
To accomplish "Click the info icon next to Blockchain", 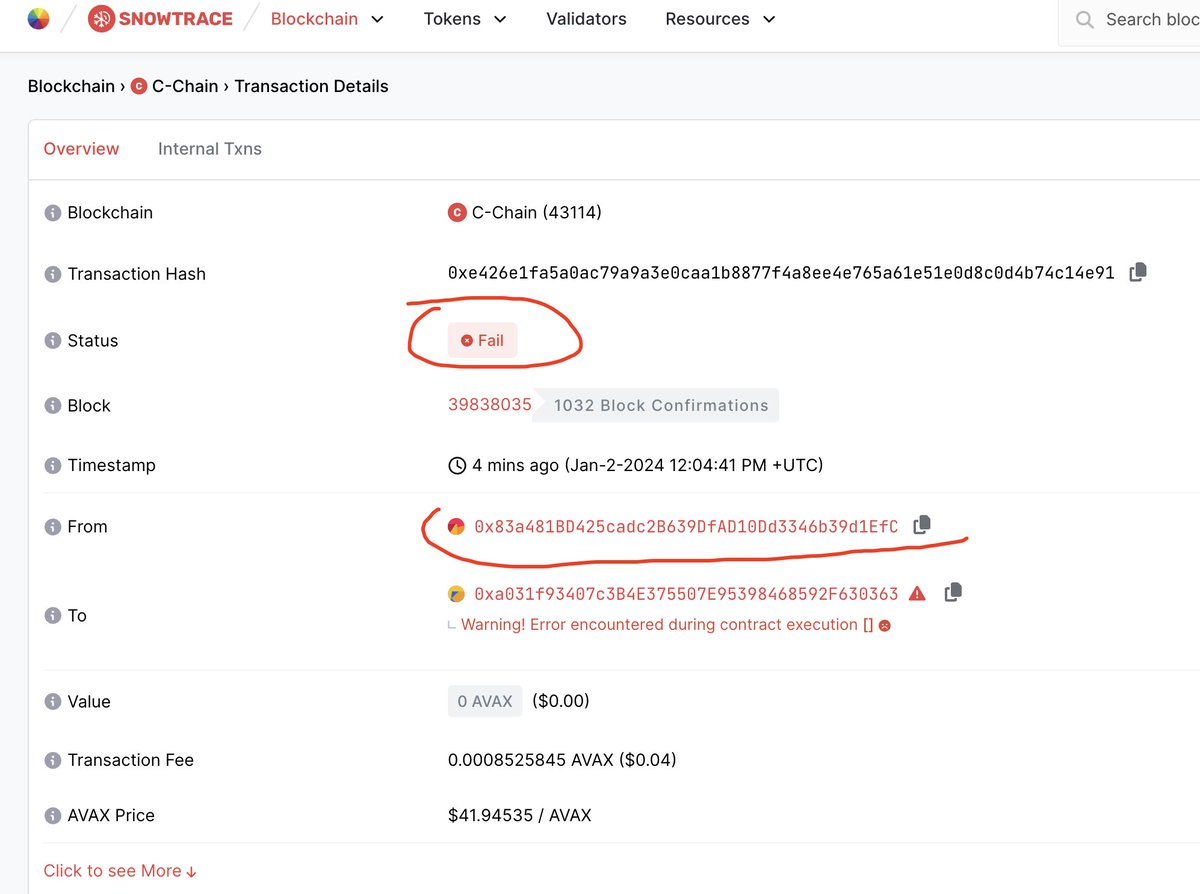I will click(x=52, y=213).
